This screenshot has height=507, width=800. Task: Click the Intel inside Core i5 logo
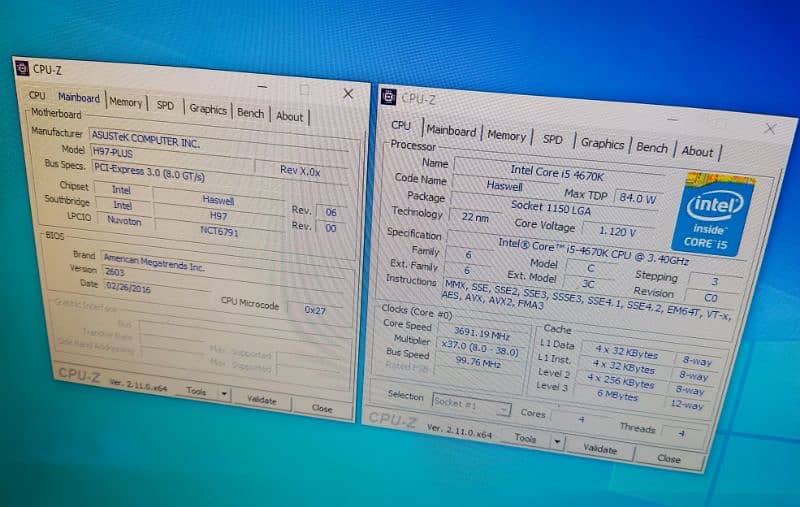(x=713, y=214)
